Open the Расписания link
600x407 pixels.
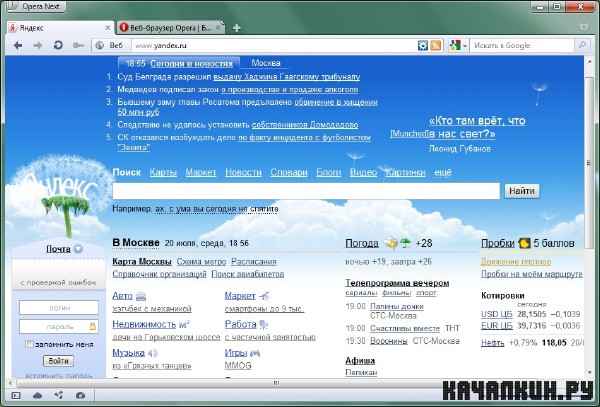(254, 262)
